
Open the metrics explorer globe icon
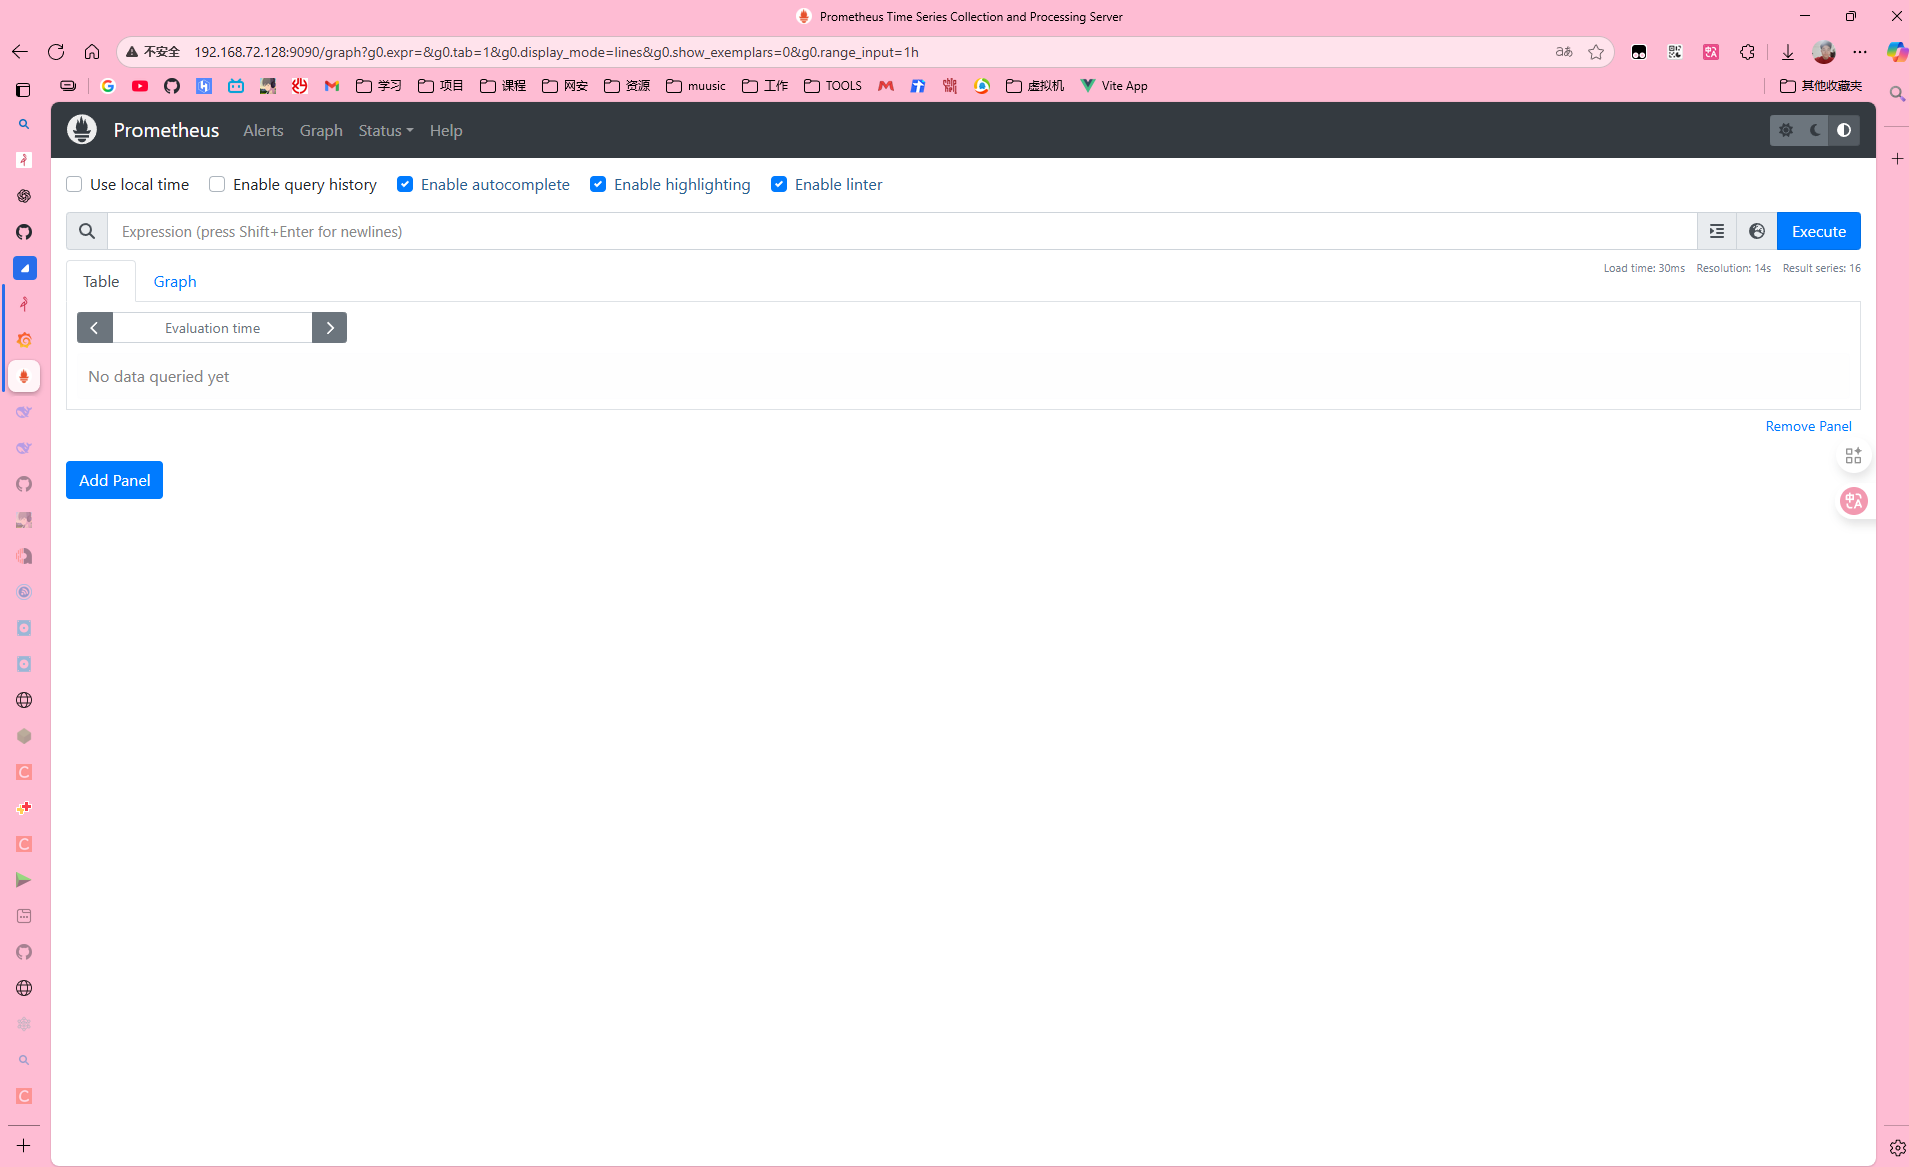1757,231
